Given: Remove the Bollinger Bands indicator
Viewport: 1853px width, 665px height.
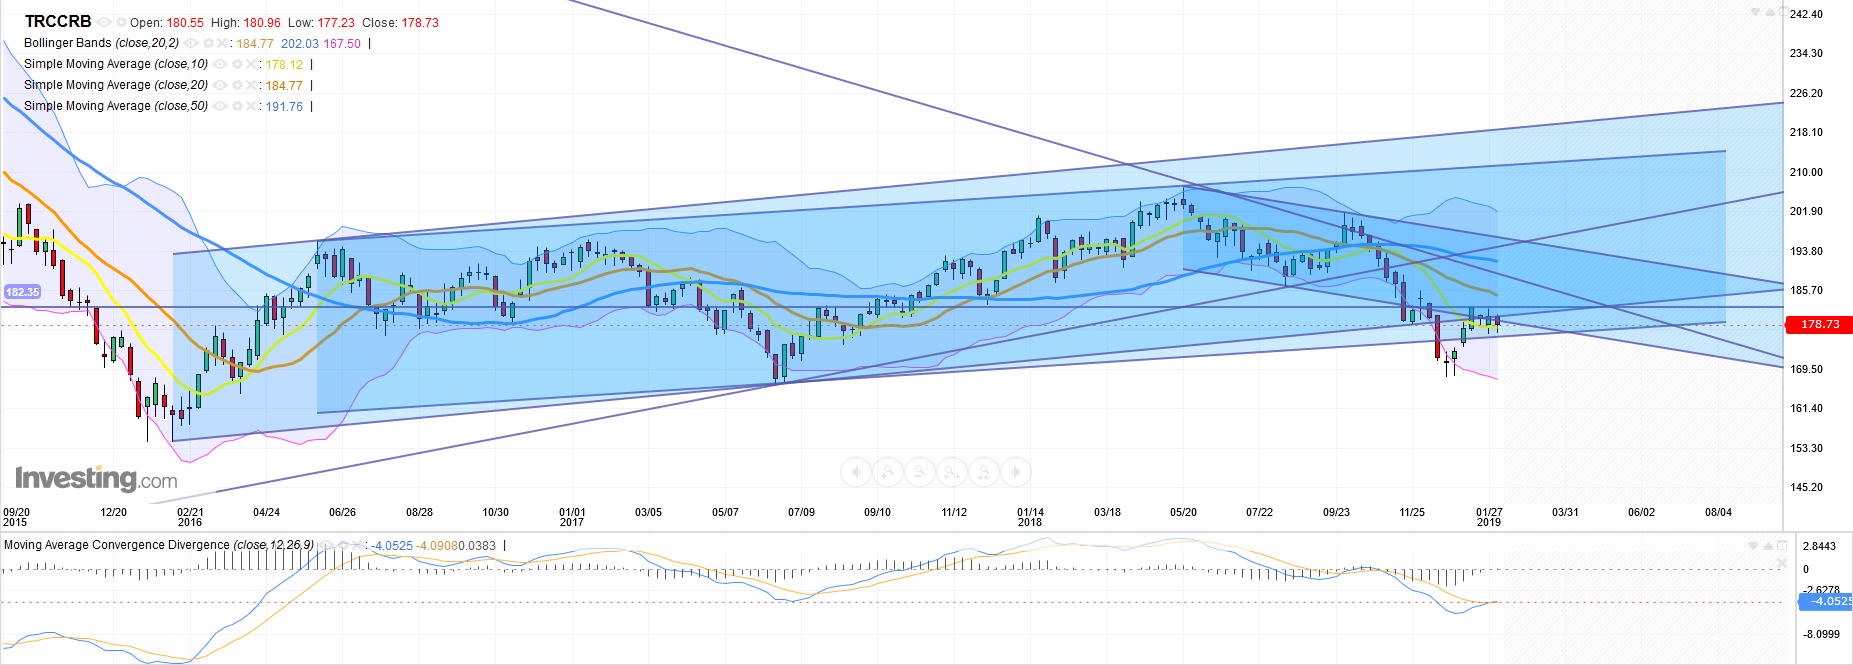Looking at the screenshot, I should [x=222, y=43].
